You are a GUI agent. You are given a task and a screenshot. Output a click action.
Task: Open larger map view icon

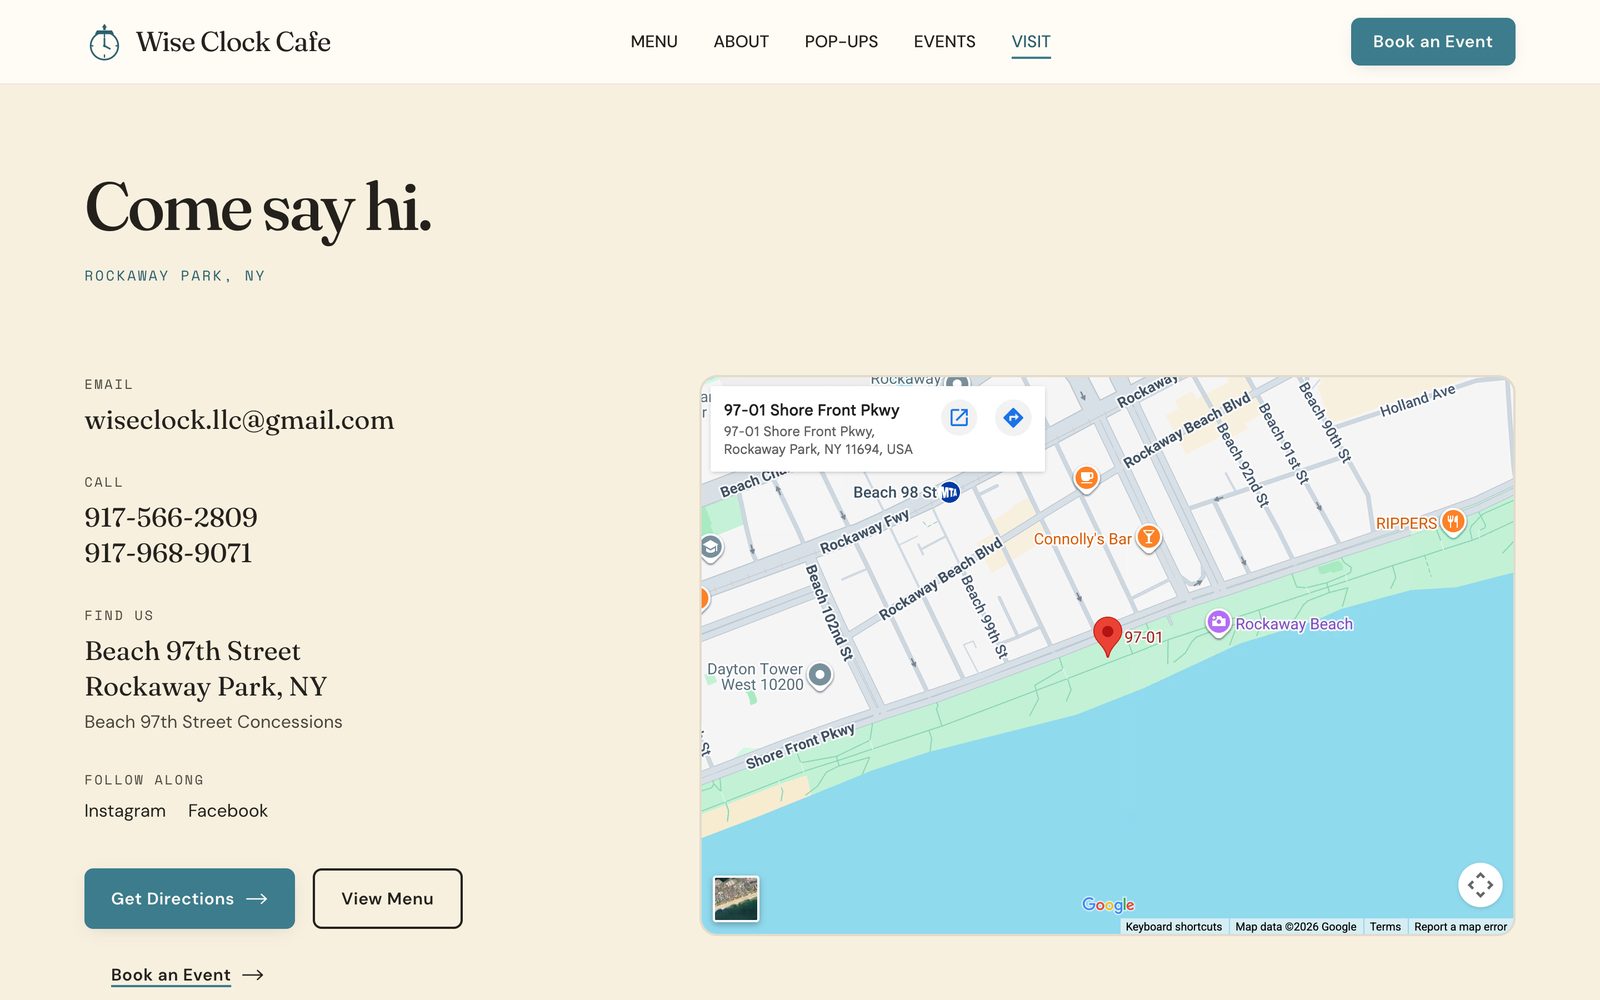click(959, 418)
